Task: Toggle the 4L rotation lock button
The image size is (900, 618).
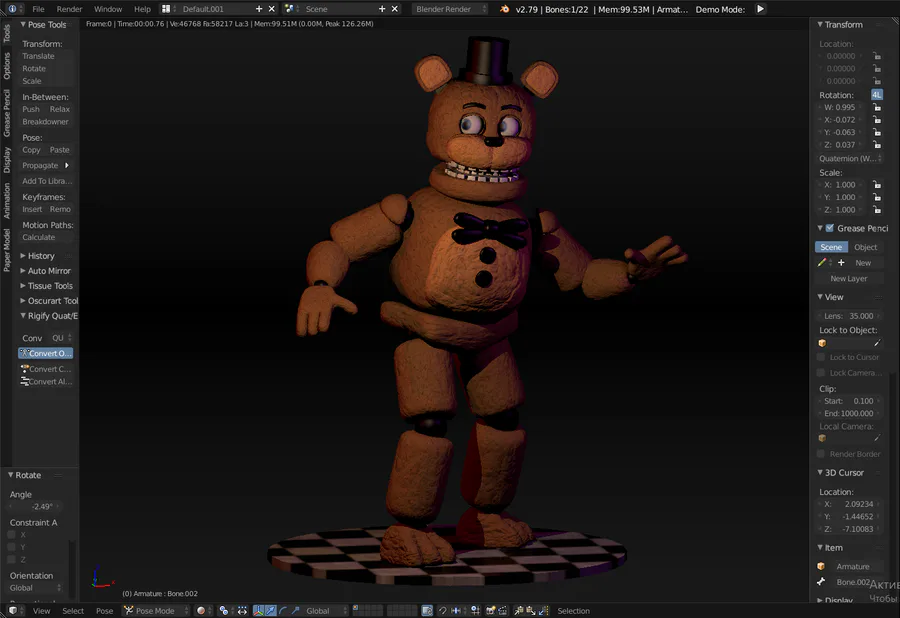Action: (876, 95)
